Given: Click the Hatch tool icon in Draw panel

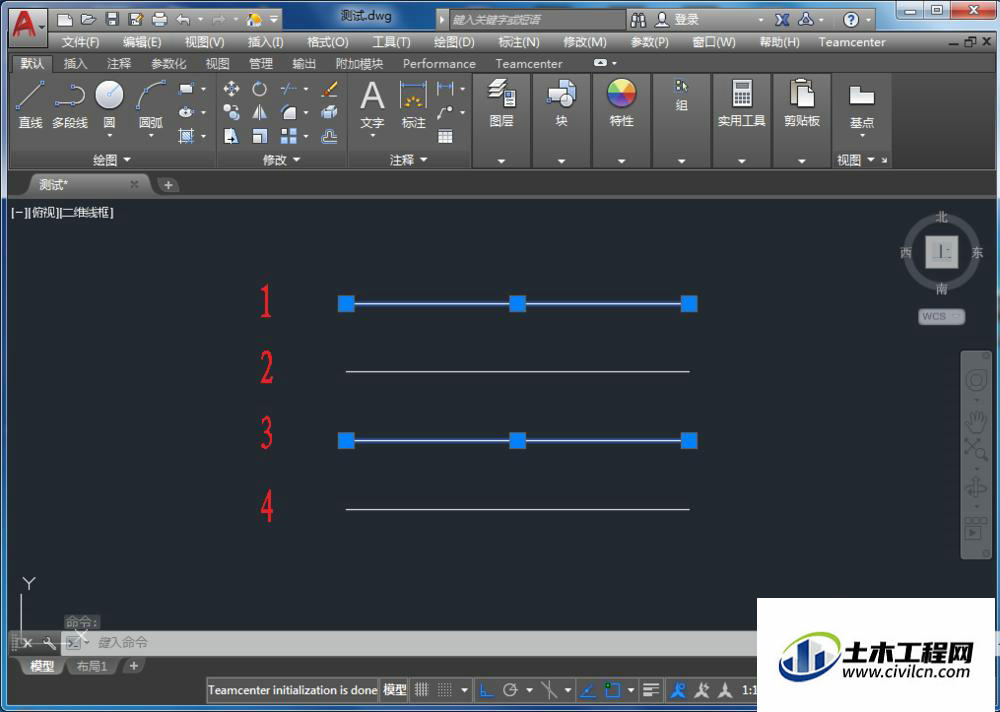Looking at the screenshot, I should tap(186, 136).
